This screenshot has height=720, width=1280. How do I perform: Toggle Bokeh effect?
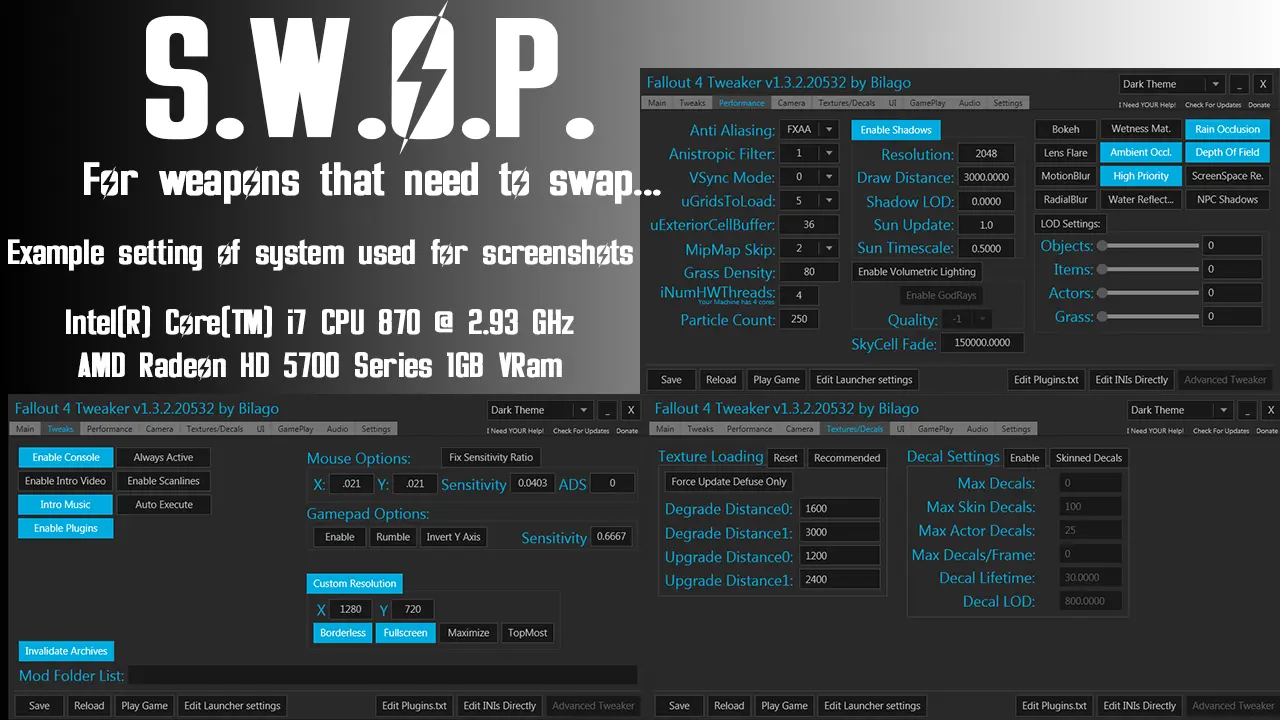coord(1065,129)
